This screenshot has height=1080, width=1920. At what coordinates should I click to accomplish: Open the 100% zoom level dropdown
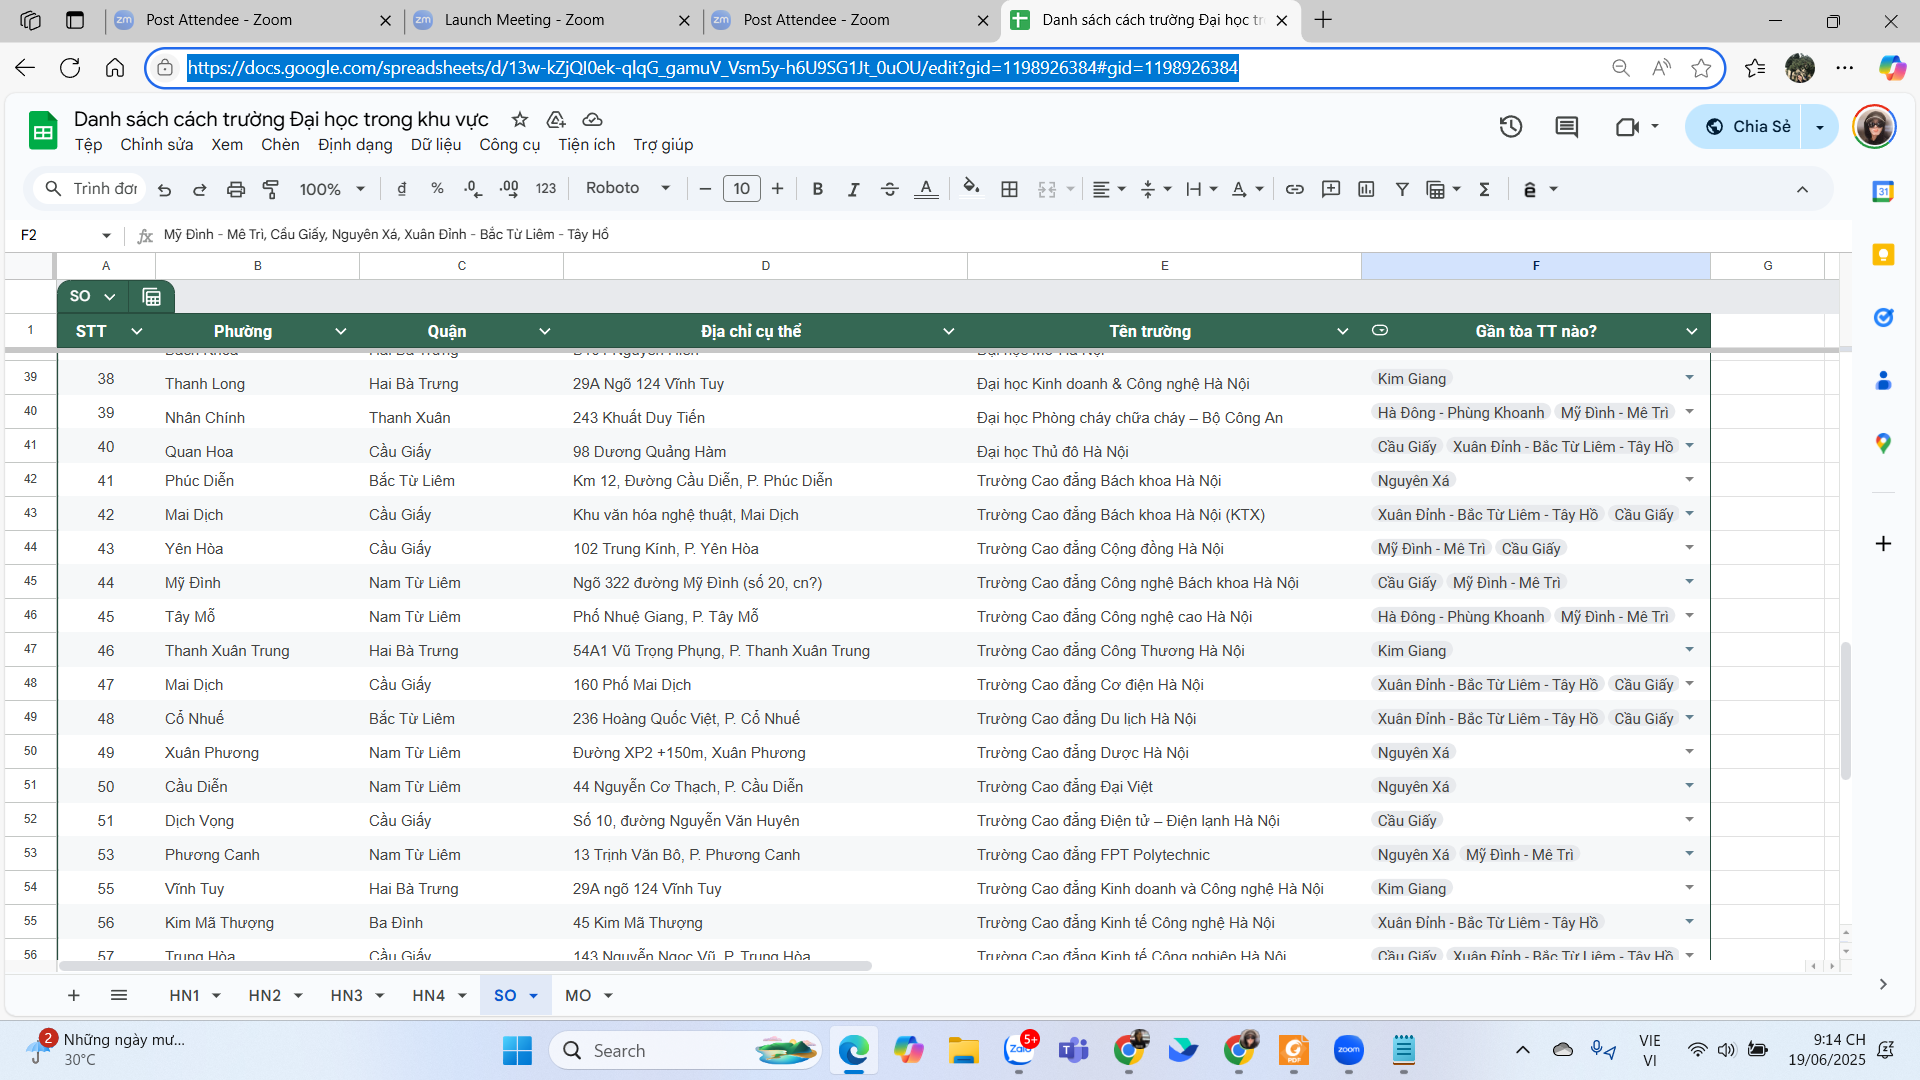click(332, 189)
